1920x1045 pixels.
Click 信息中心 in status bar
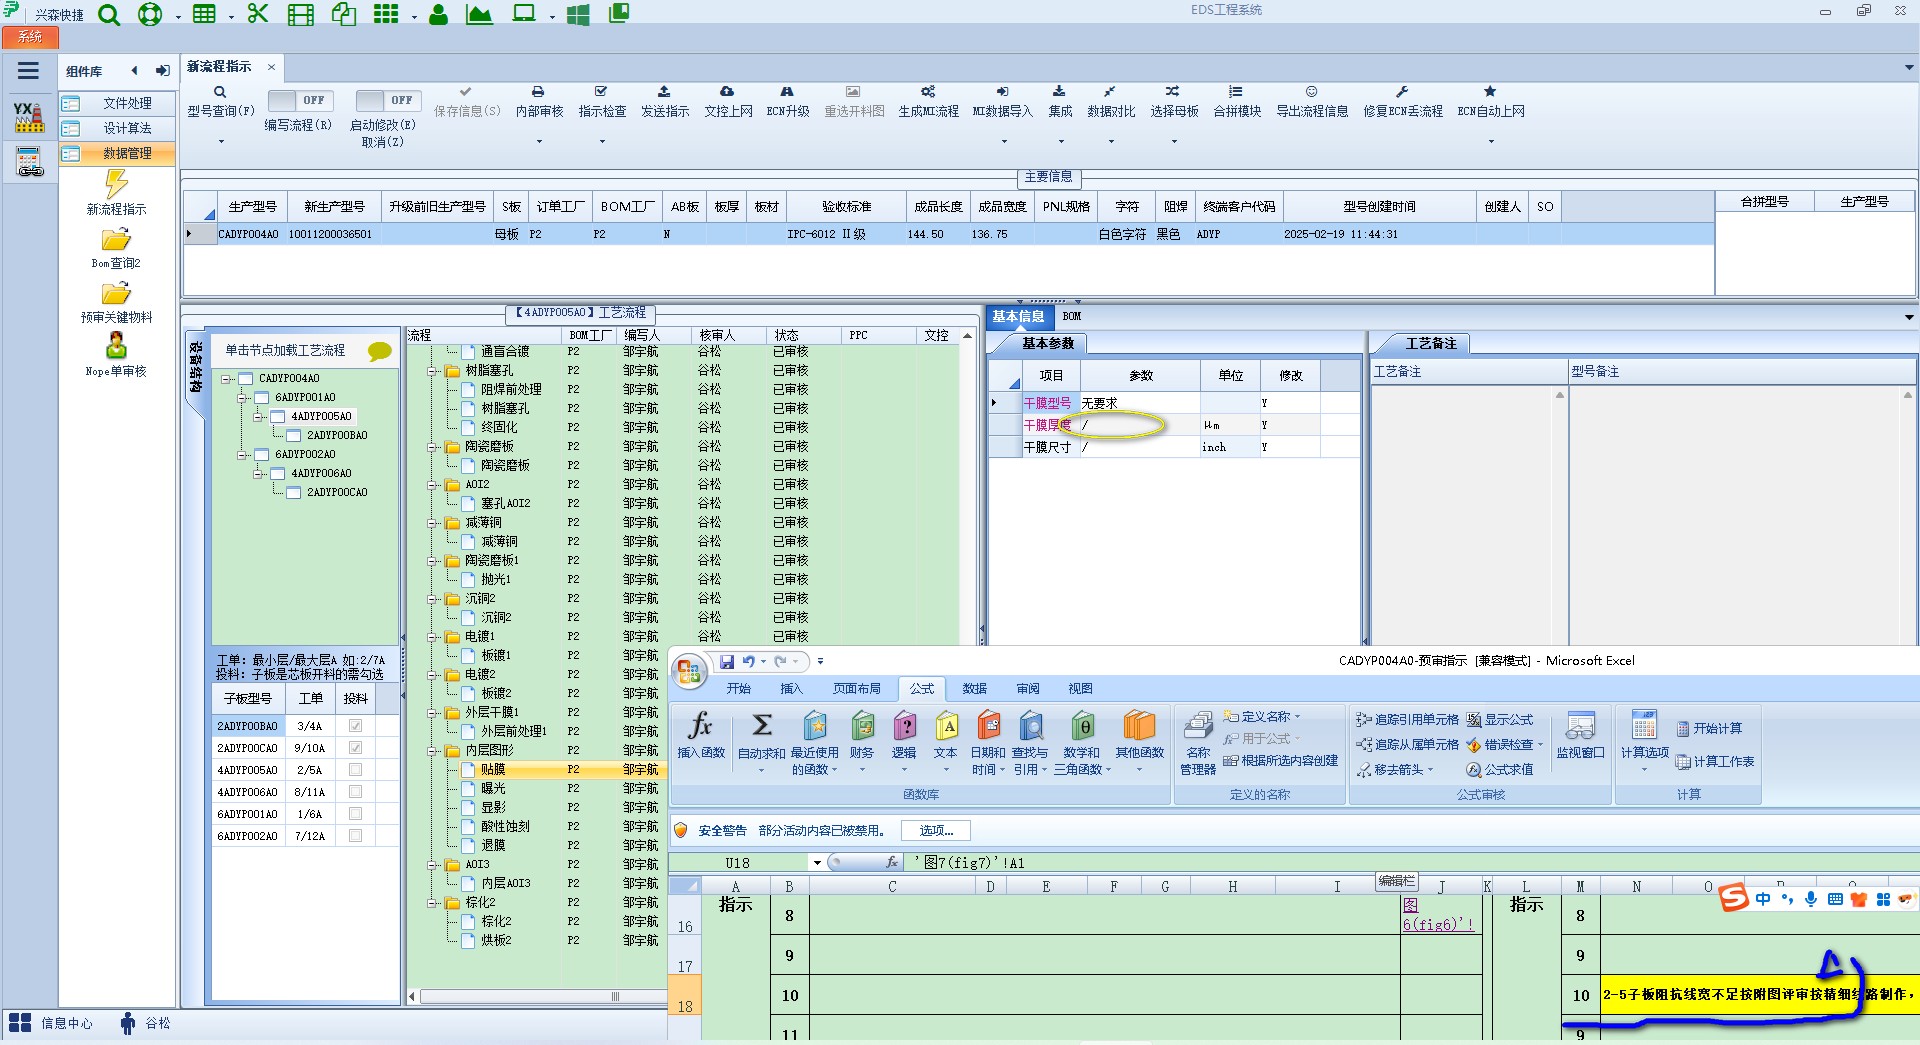pos(51,1023)
